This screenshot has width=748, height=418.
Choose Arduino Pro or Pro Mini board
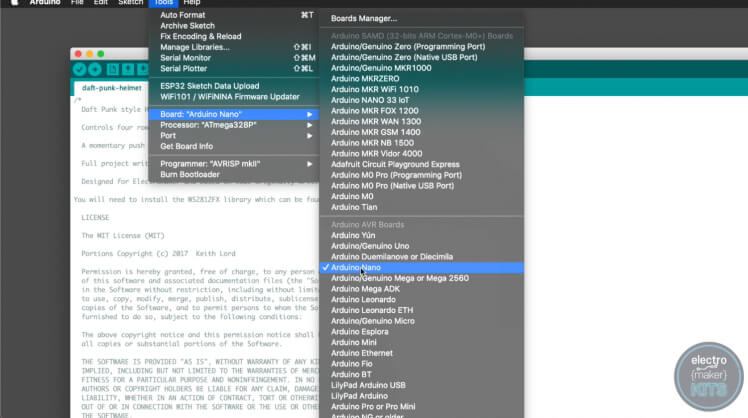coord(422,407)
